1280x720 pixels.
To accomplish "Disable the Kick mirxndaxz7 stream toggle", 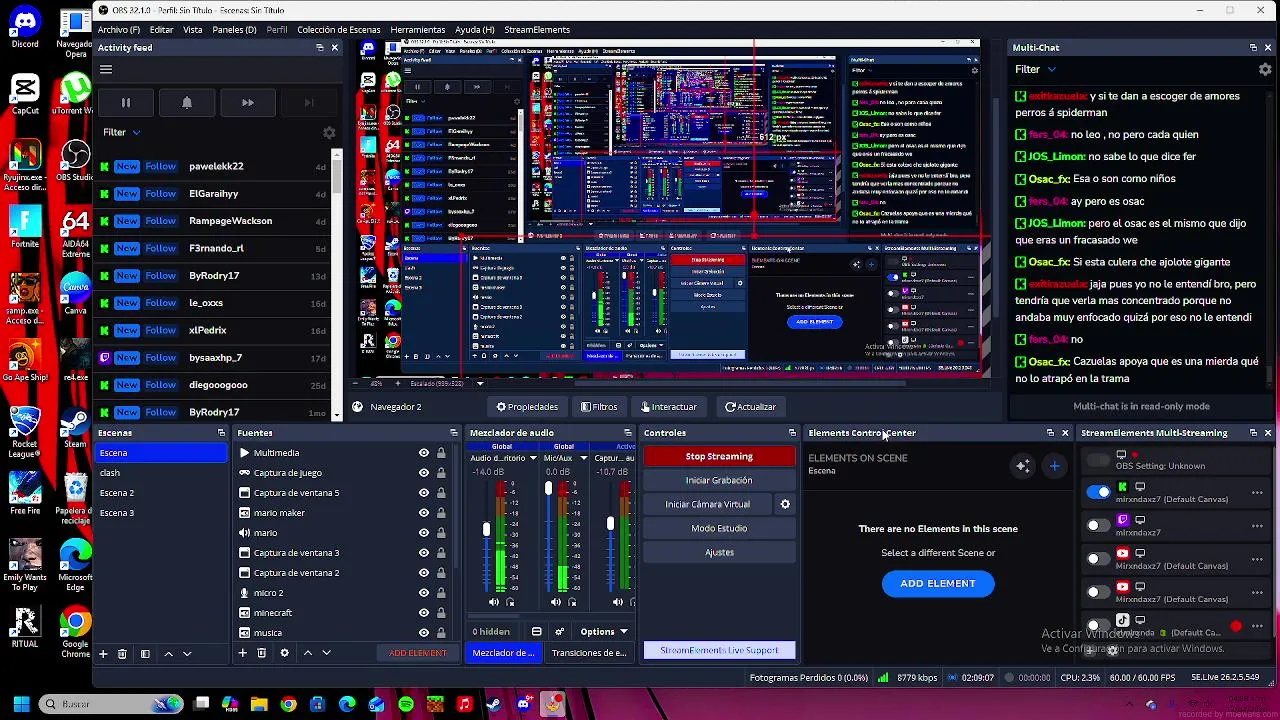I will tap(1098, 492).
